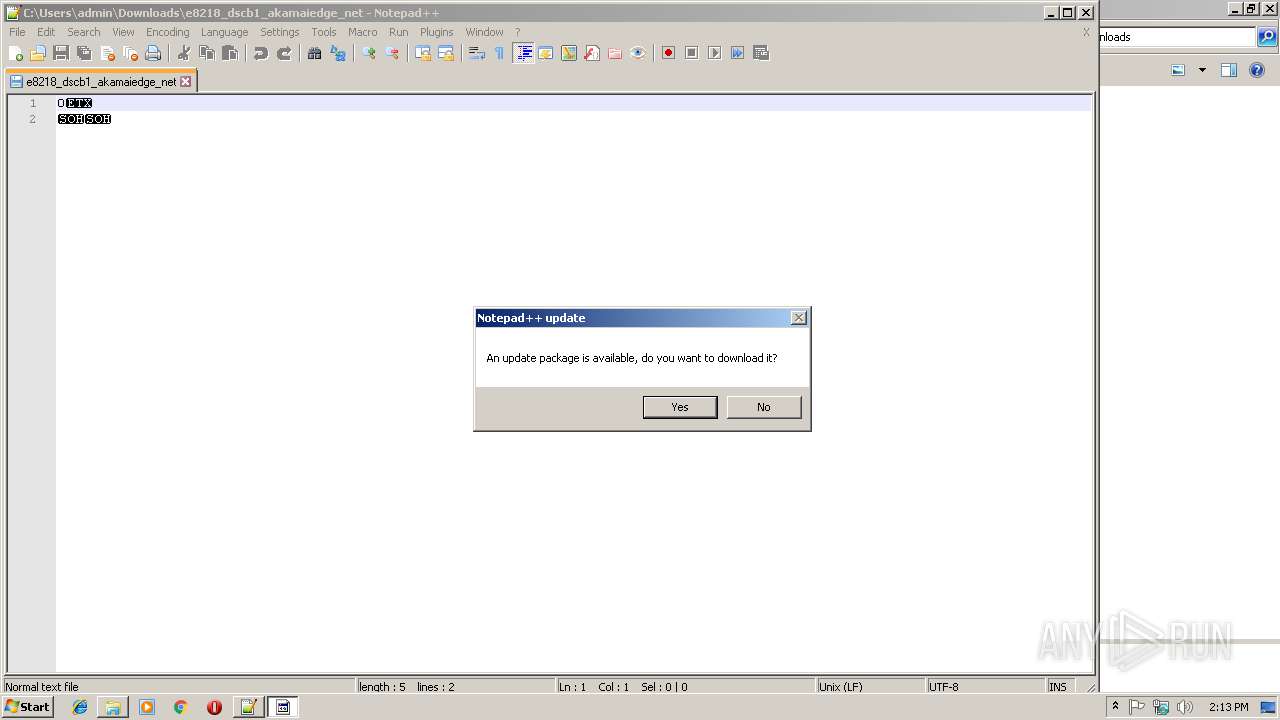Screen dimensions: 1280x720
Task: Toggle Show All Characters
Action: click(x=499, y=52)
